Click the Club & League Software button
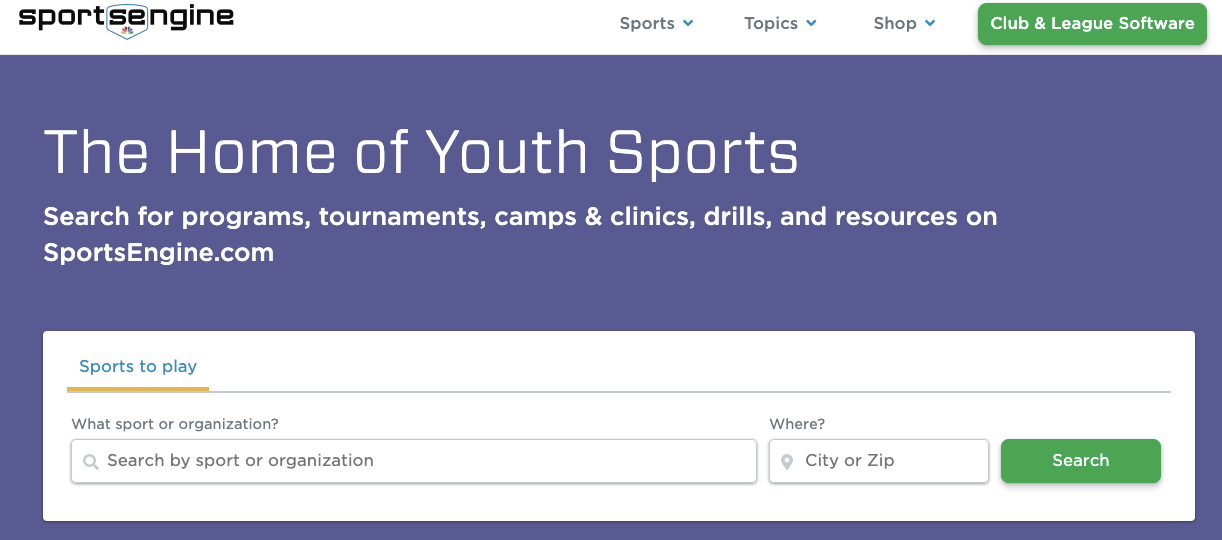The image size is (1222, 540). click(x=1092, y=24)
